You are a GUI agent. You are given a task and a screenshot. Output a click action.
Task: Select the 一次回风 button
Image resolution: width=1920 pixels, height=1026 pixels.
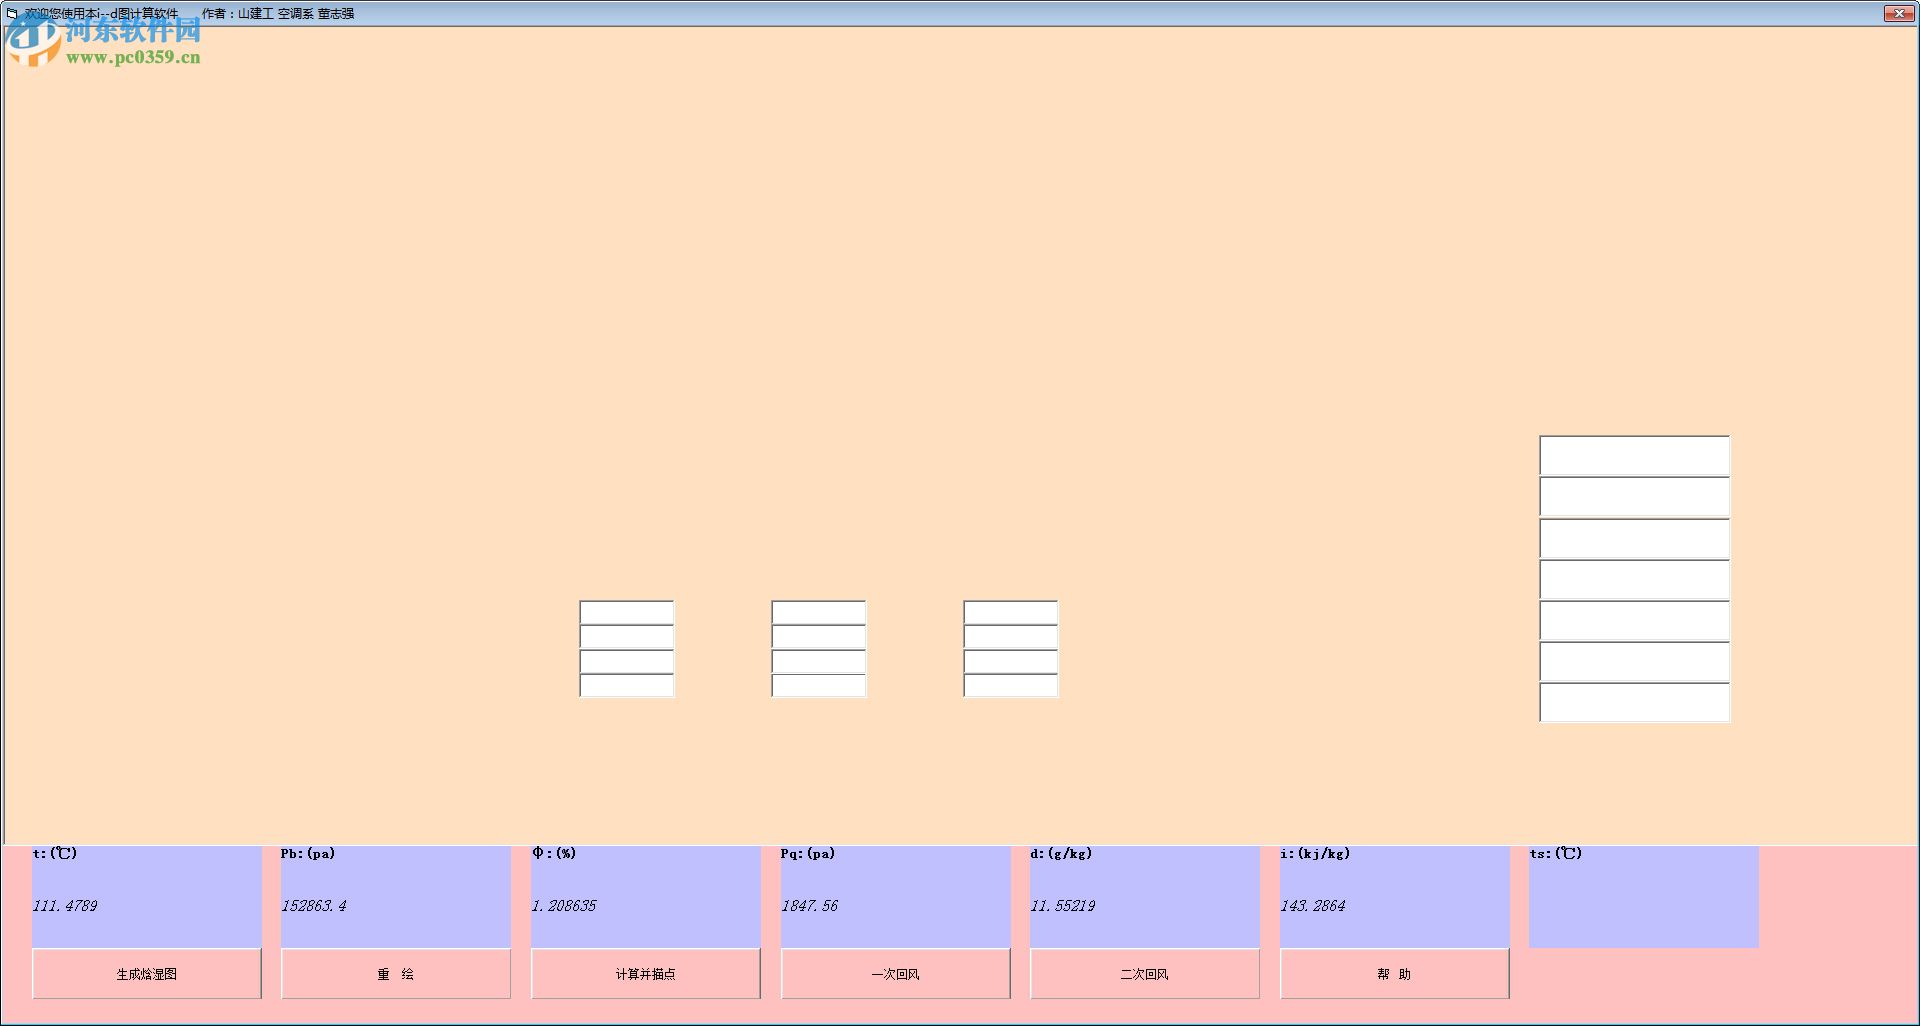[x=896, y=974]
